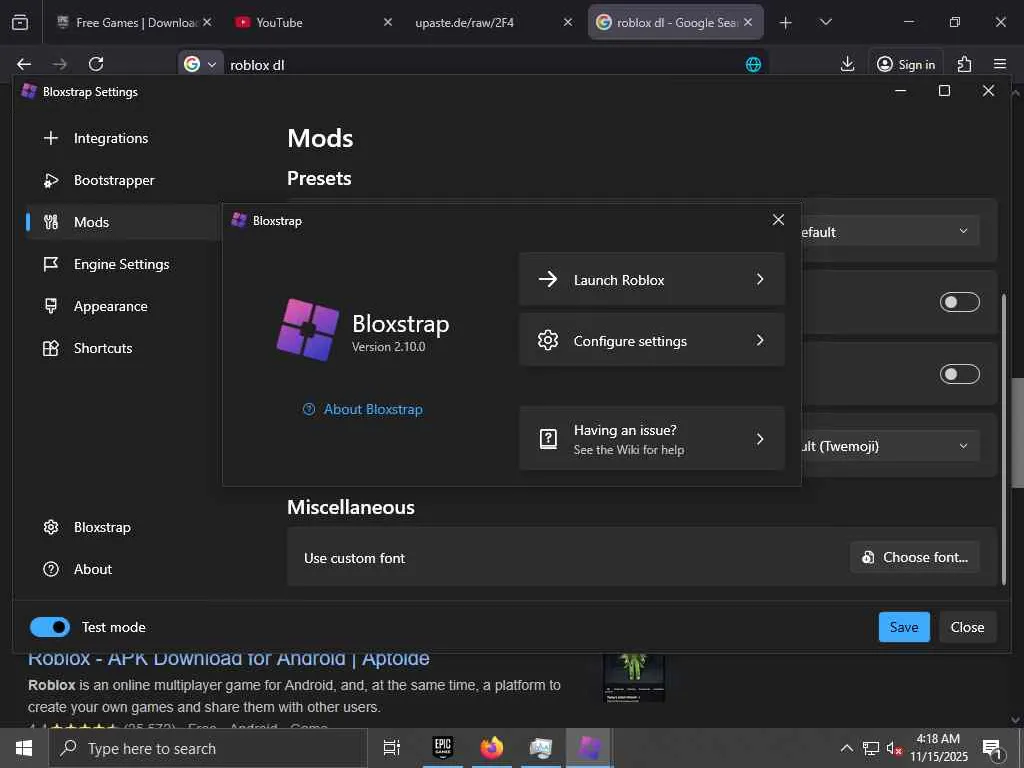
Task: Click the Integrations plus icon
Action: tap(50, 138)
